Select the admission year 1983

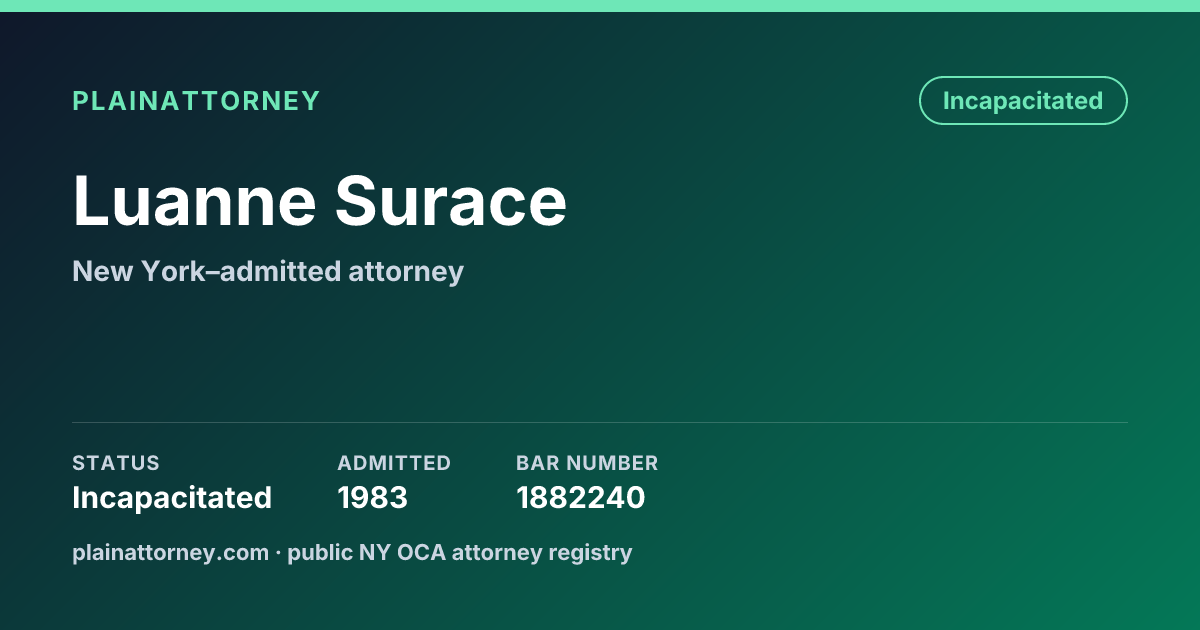372,497
